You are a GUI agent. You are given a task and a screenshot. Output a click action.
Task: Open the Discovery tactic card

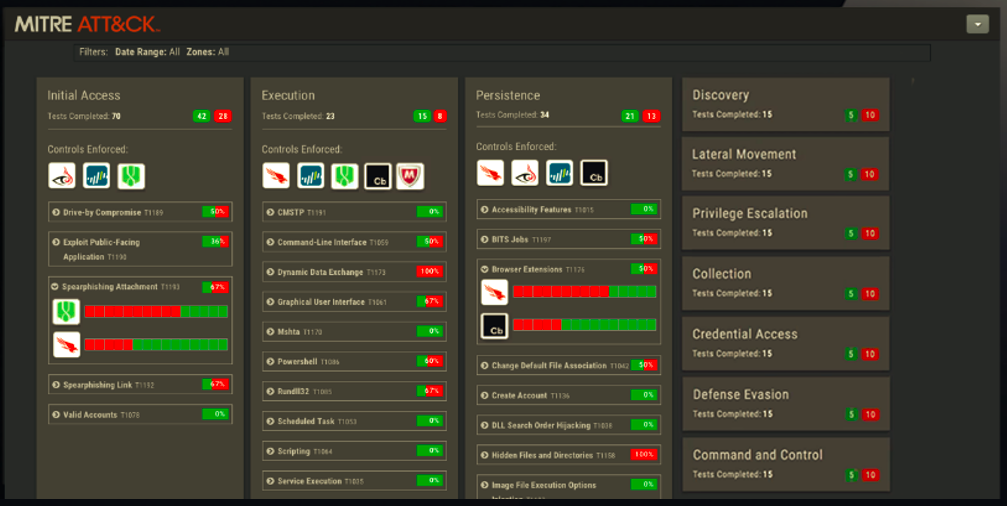785,105
